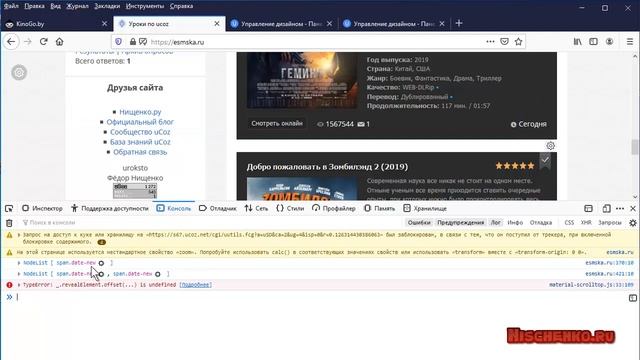This screenshot has height=360, width=640.
Task: Open the Журнал menu
Action: coord(77,6)
